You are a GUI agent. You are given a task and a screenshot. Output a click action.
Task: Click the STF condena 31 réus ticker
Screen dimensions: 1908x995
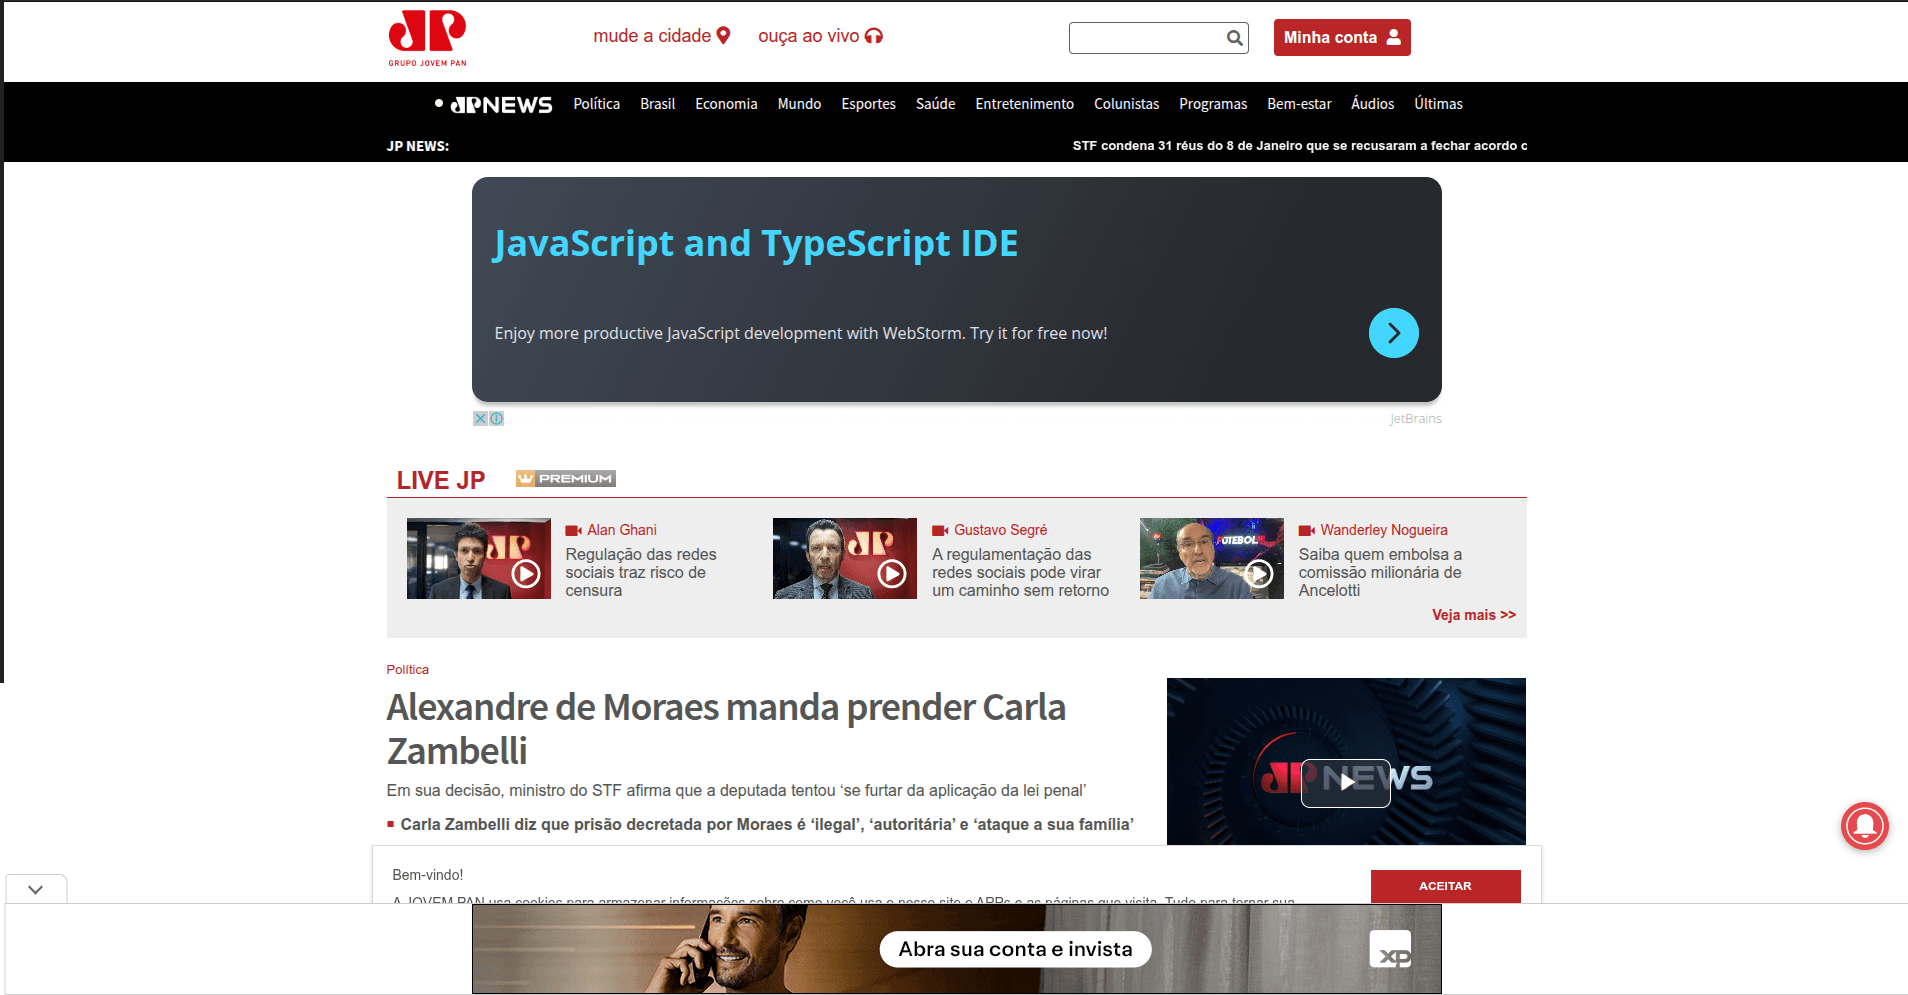1299,146
